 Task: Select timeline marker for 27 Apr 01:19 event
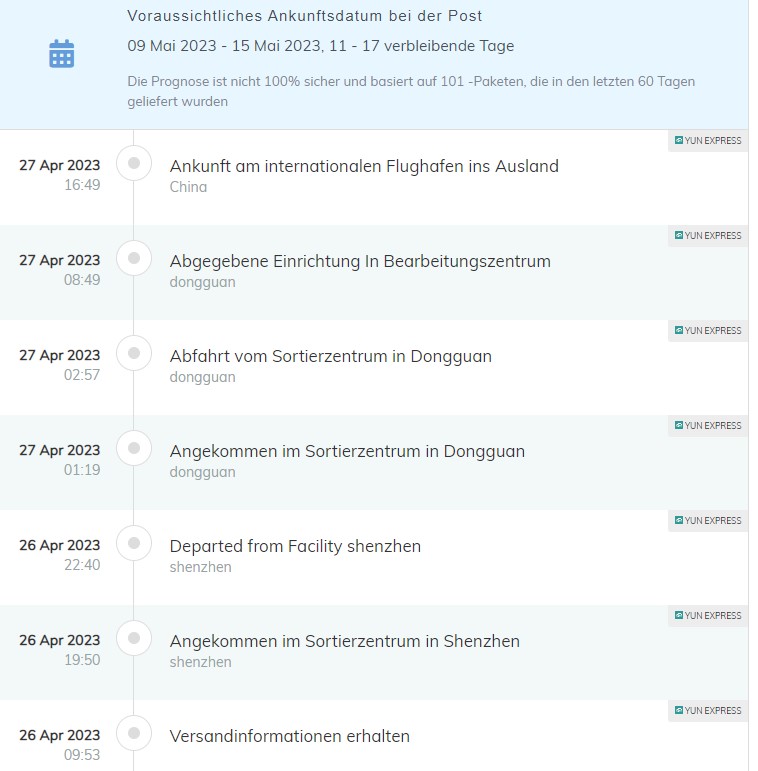(x=134, y=448)
